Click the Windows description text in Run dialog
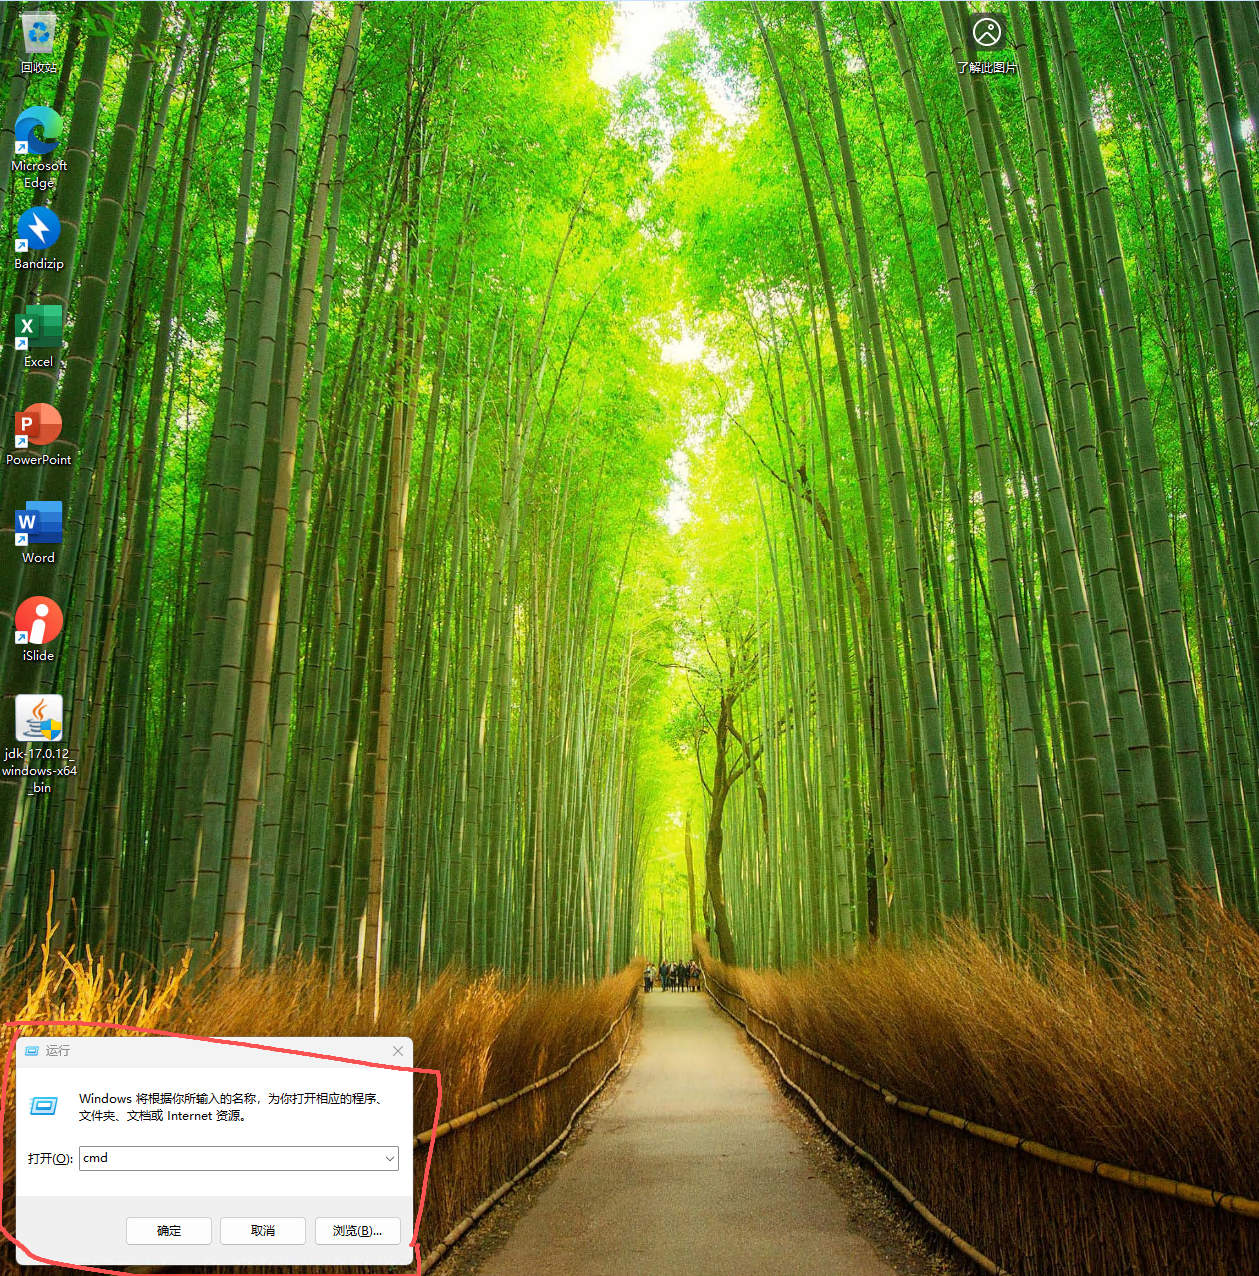 coord(230,1107)
